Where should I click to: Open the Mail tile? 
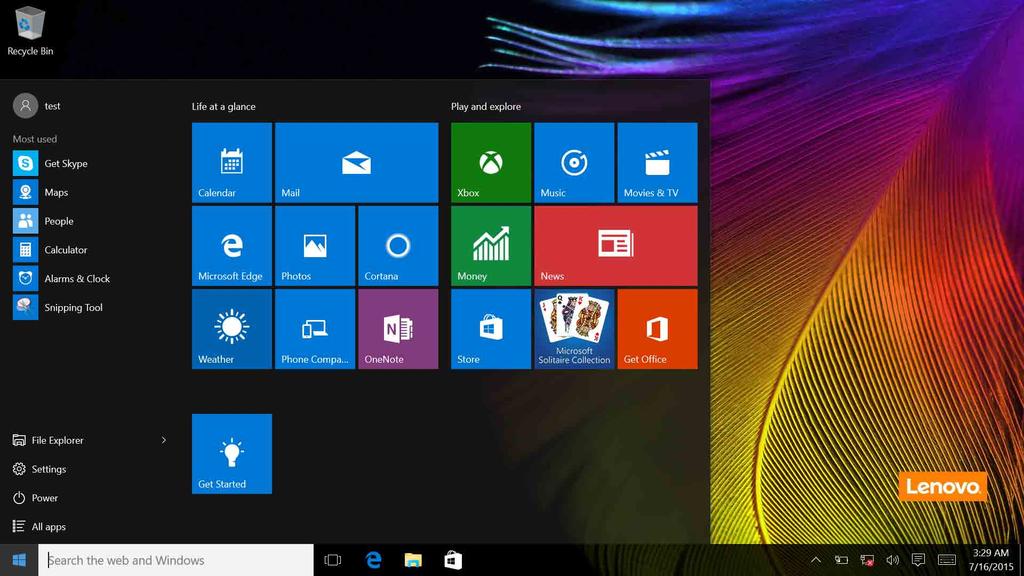357,163
